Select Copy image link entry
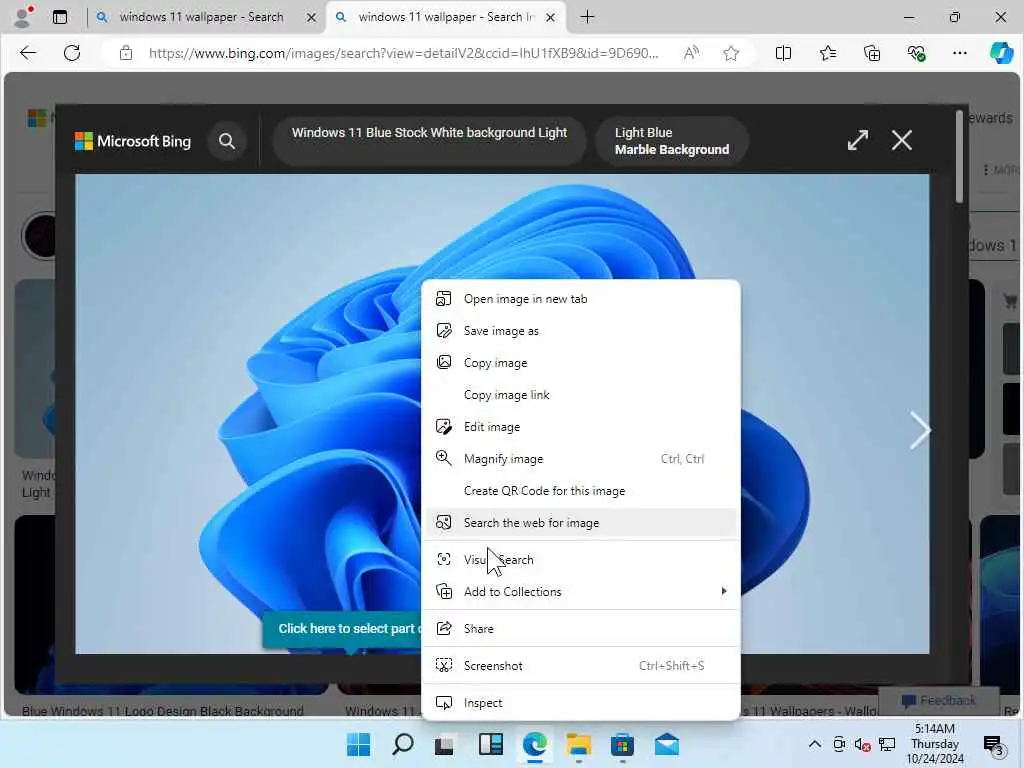Viewport: 1024px width, 768px height. tap(581, 394)
